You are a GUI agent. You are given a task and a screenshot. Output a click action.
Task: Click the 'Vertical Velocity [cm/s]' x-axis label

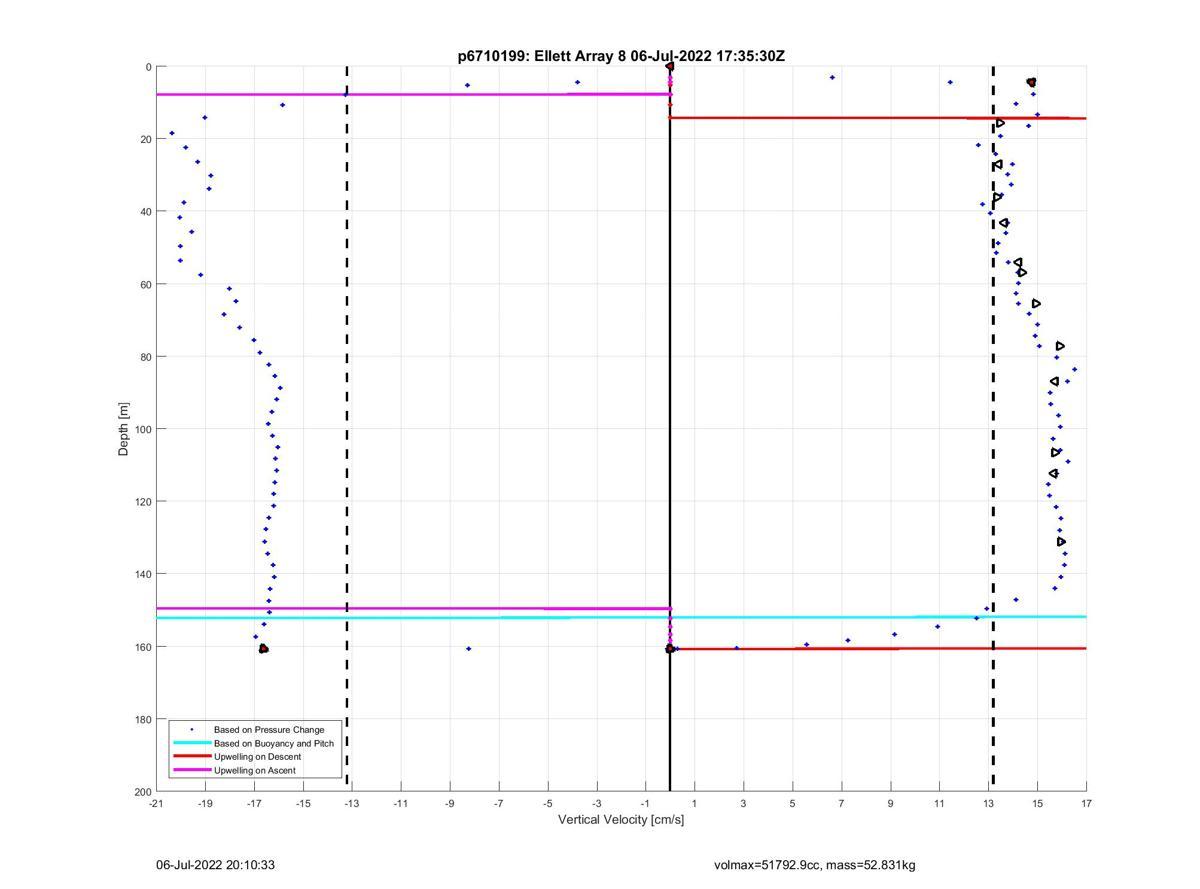pos(621,820)
